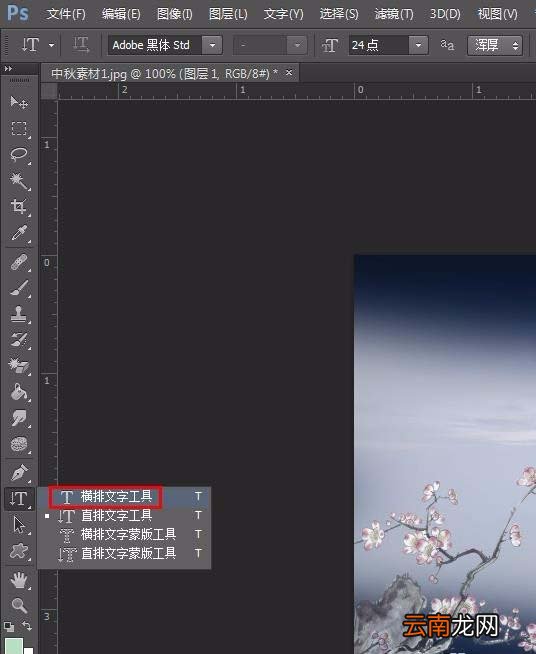Open the 浑厚 anti-aliasing dropdown
The width and height of the screenshot is (536, 654).
[495, 45]
